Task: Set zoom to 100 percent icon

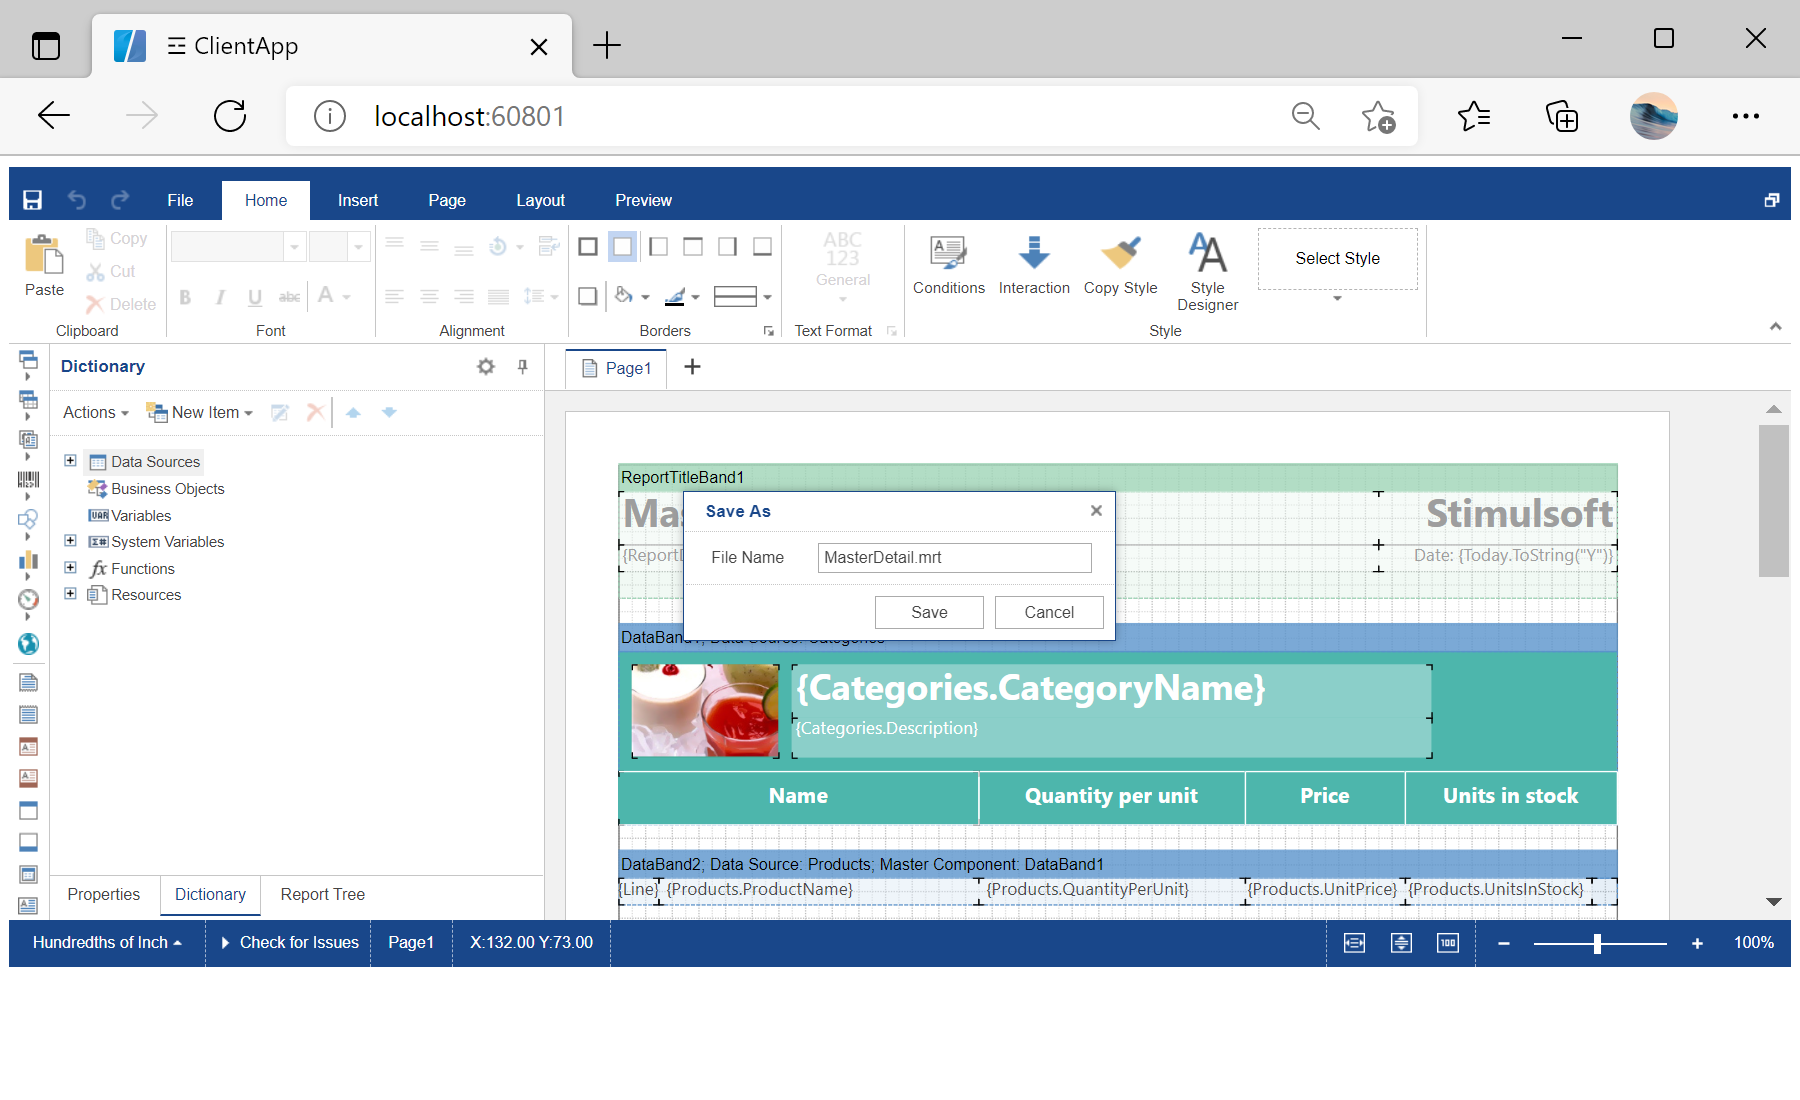Action: pos(1448,943)
